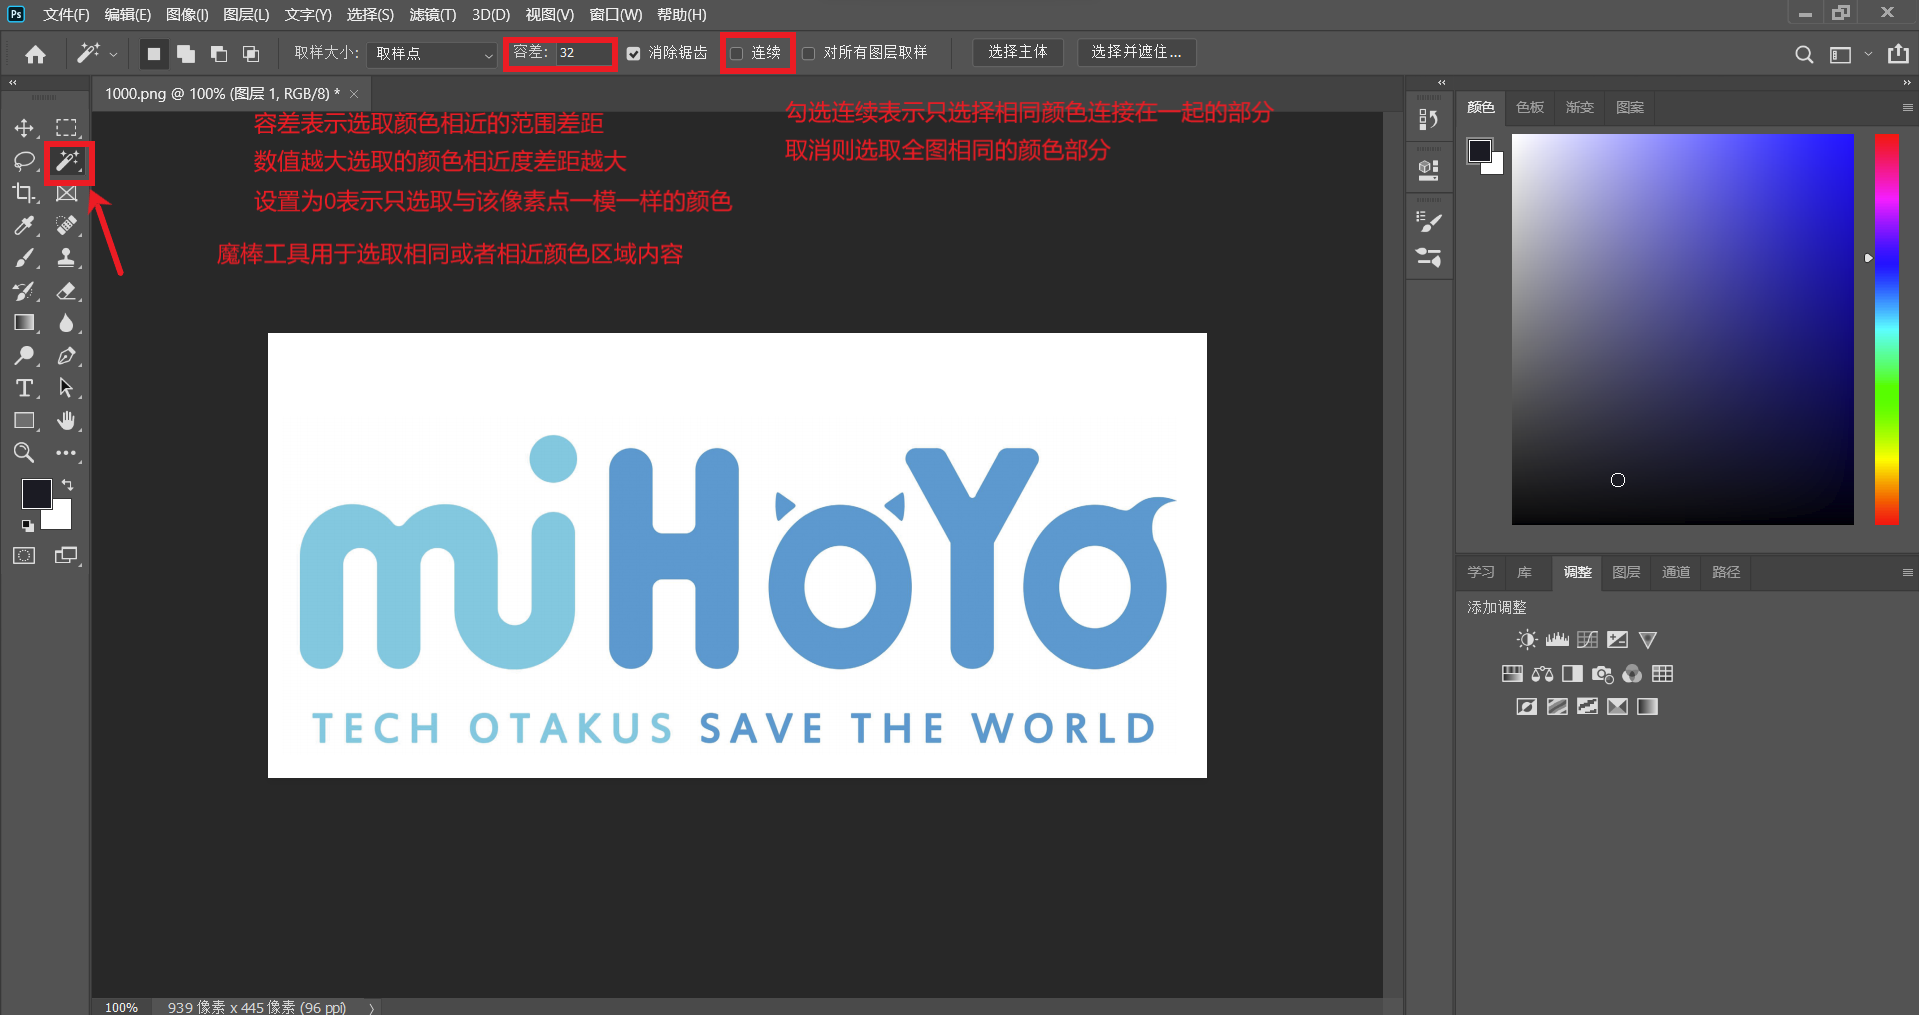The image size is (1919, 1015).
Task: Open the 取样点 sample size dropdown
Action: tap(432, 54)
